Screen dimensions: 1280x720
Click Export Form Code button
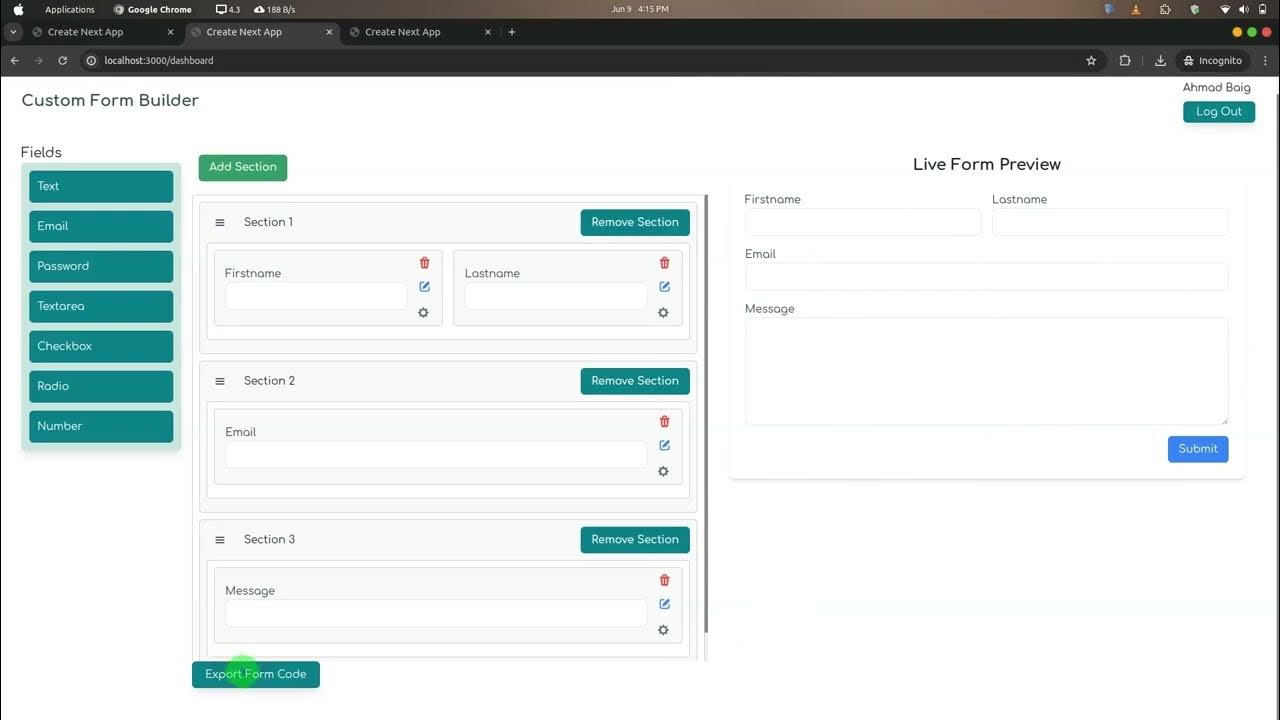pos(256,675)
